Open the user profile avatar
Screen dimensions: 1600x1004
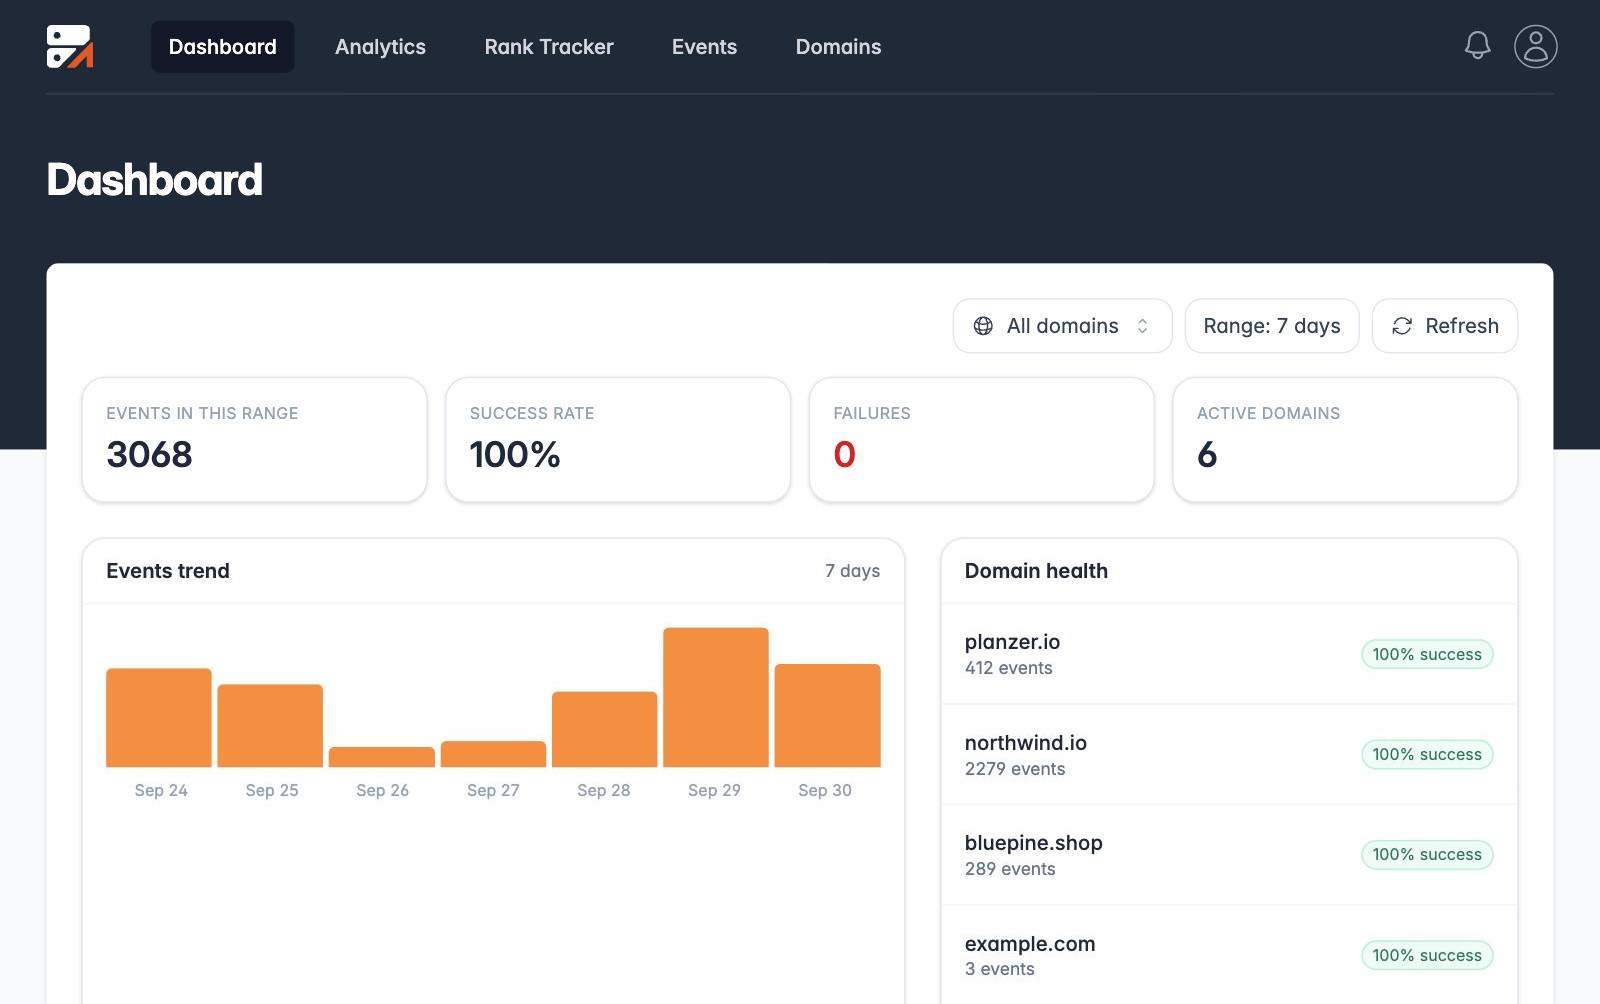[x=1535, y=46]
